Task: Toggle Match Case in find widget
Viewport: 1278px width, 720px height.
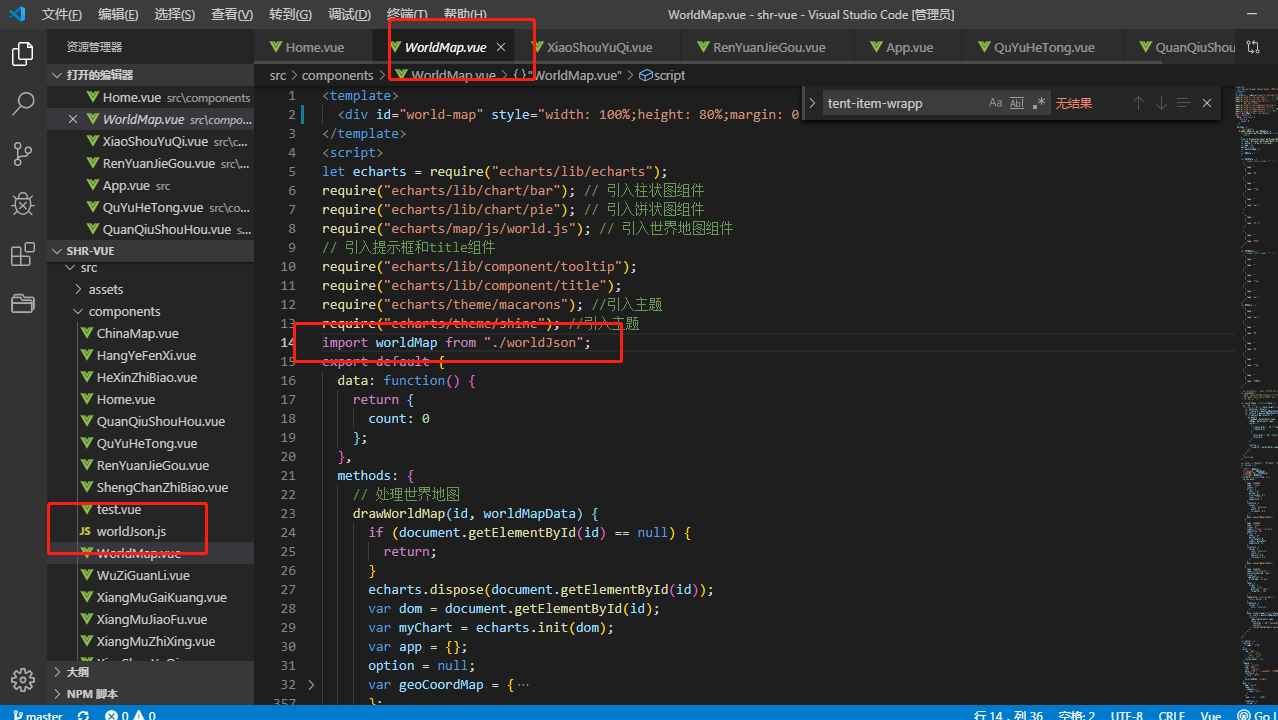Action: pyautogui.click(x=995, y=103)
